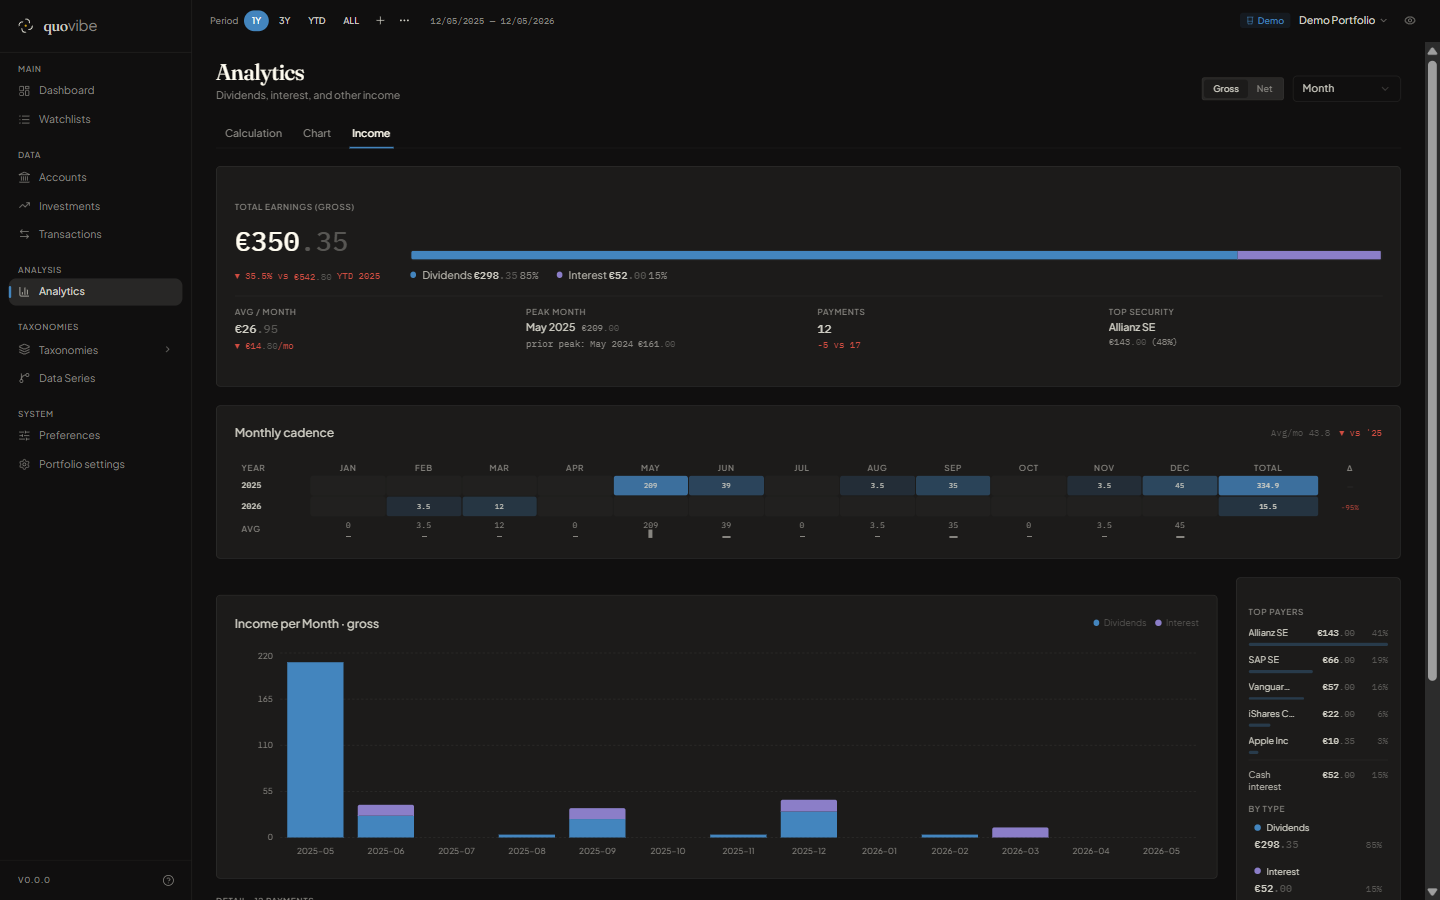Click the May 2025 cell showing 209
This screenshot has height=900, width=1440.
pos(650,486)
